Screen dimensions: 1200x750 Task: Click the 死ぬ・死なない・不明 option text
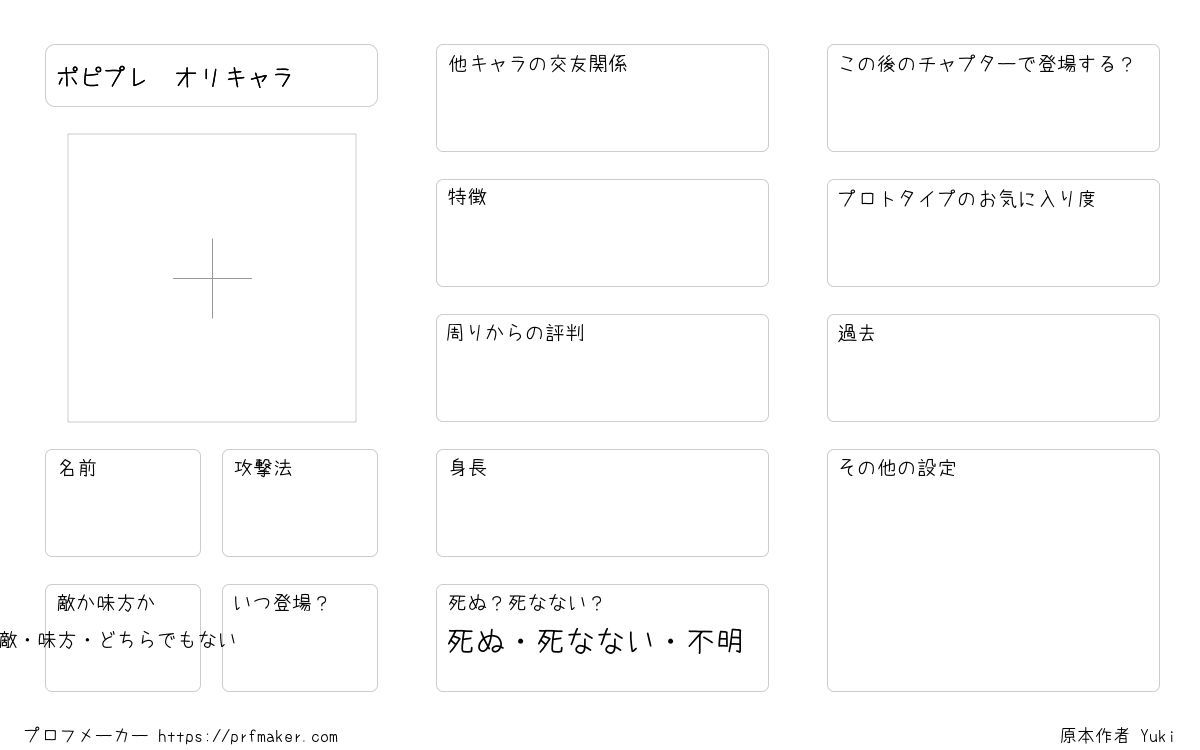pyautogui.click(x=595, y=641)
